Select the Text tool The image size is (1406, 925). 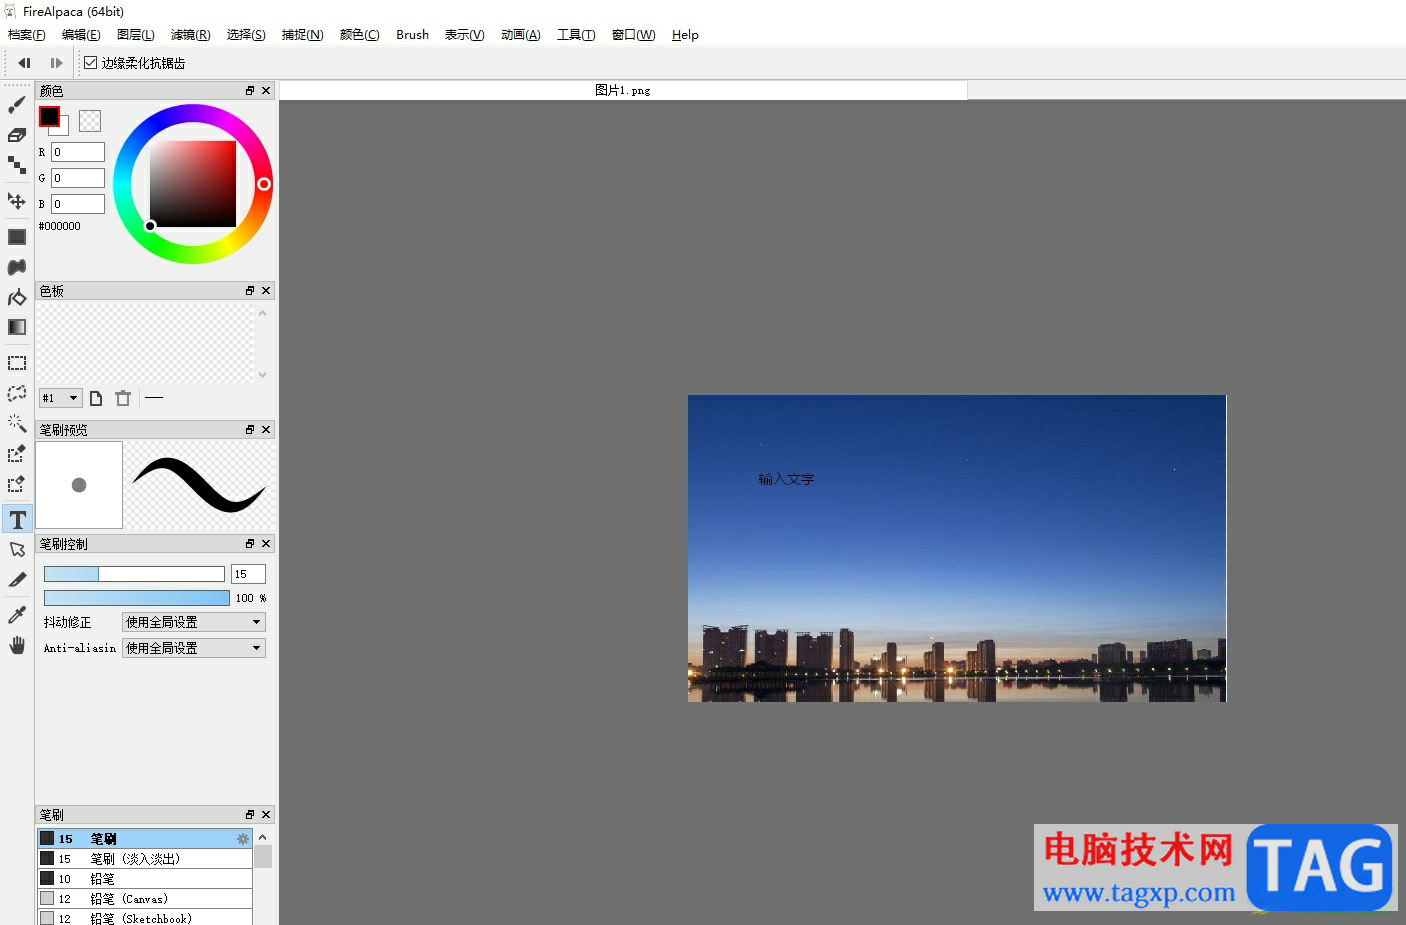click(x=17, y=519)
